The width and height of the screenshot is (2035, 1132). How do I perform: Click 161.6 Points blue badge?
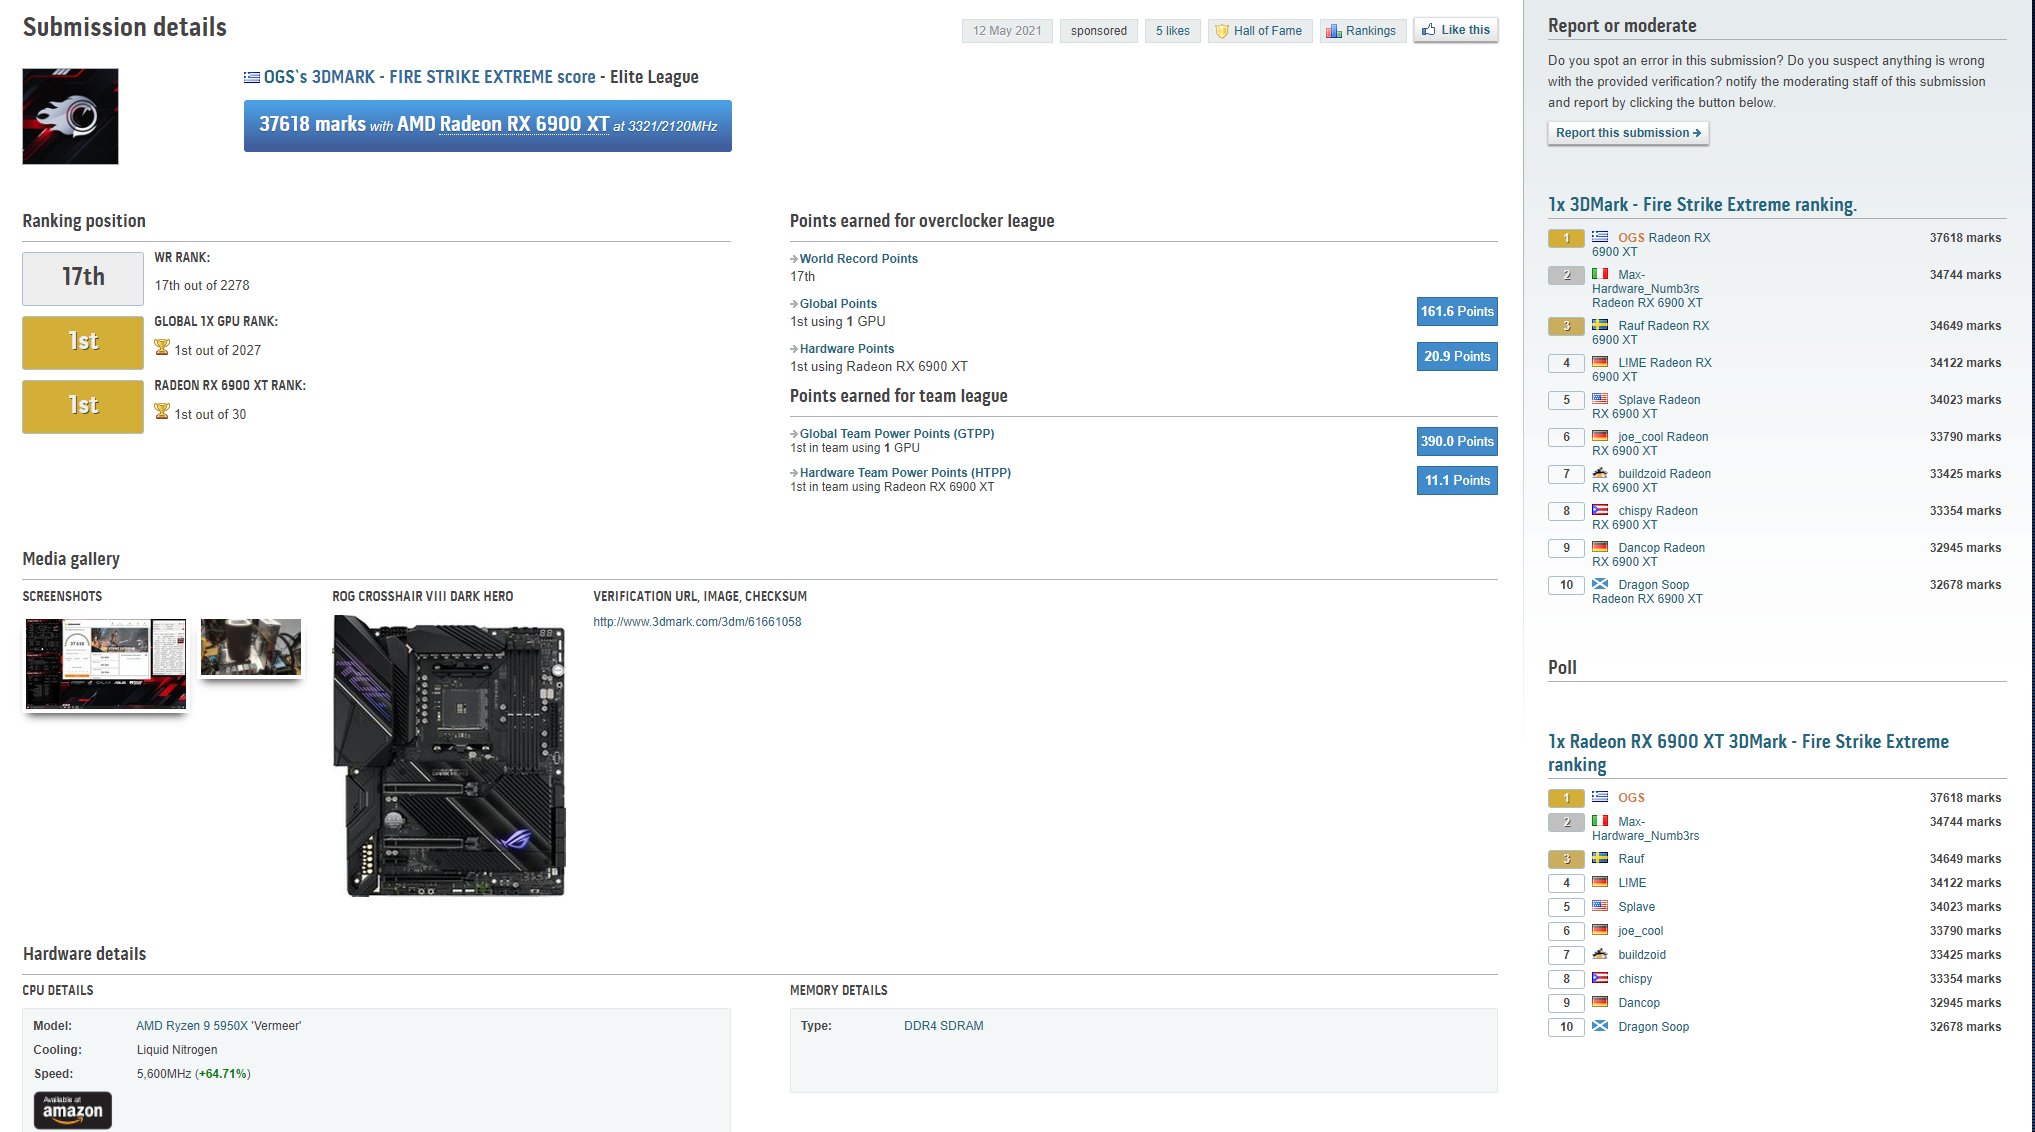pos(1456,312)
